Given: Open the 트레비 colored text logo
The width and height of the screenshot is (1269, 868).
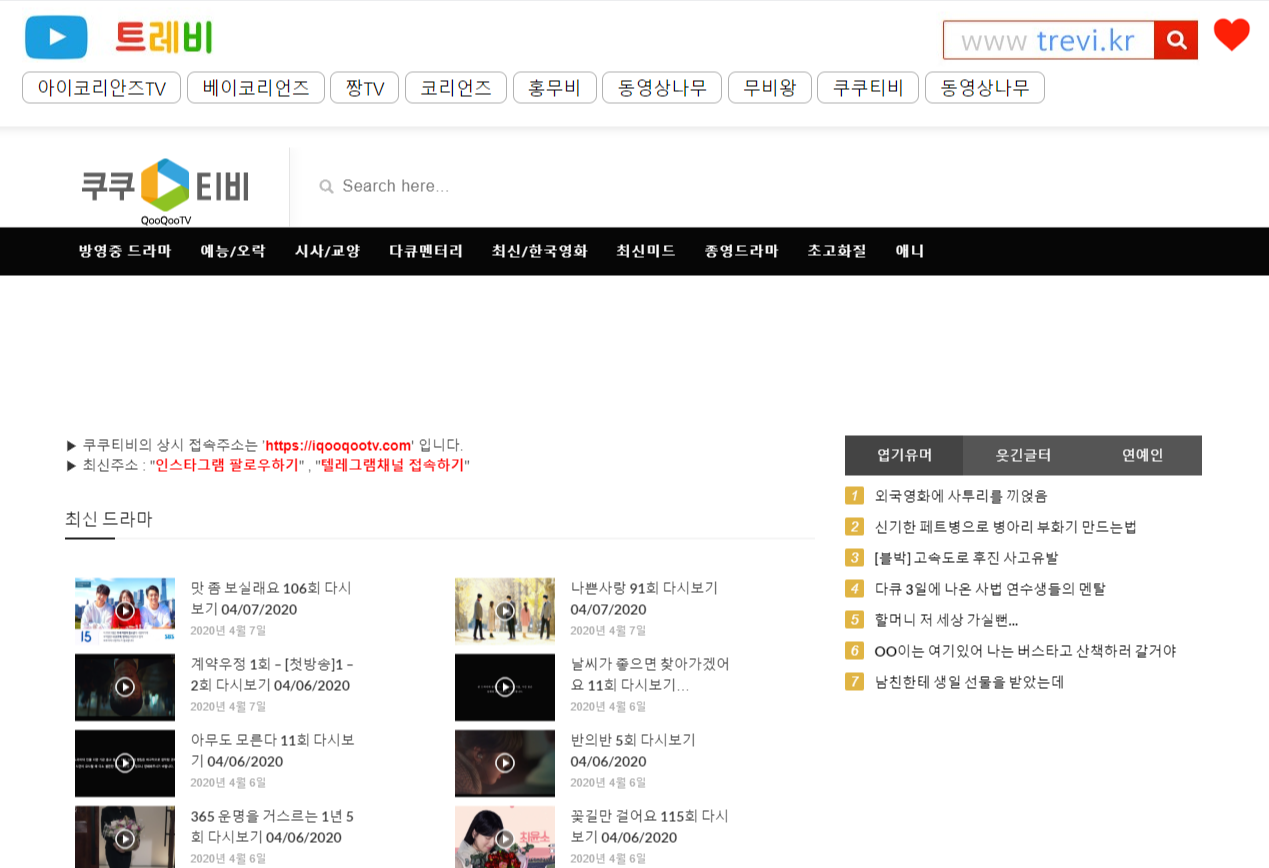Looking at the screenshot, I should (164, 38).
